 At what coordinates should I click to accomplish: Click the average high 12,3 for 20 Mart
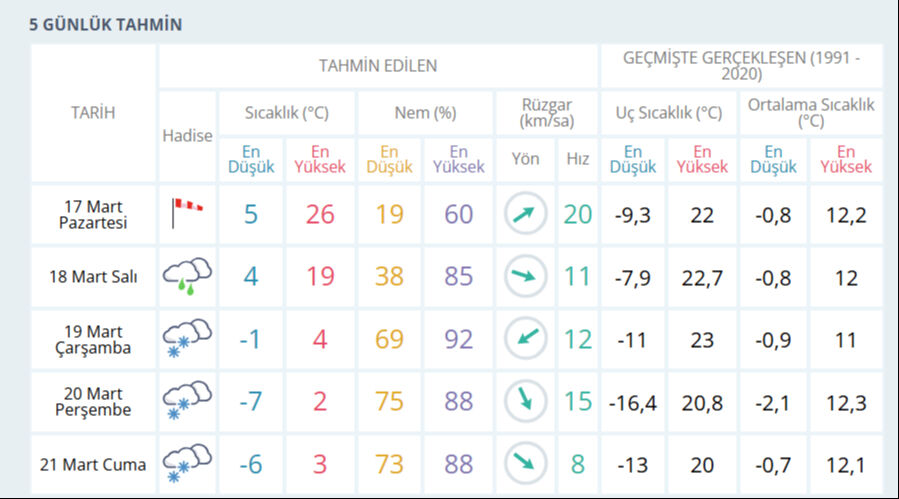(846, 403)
